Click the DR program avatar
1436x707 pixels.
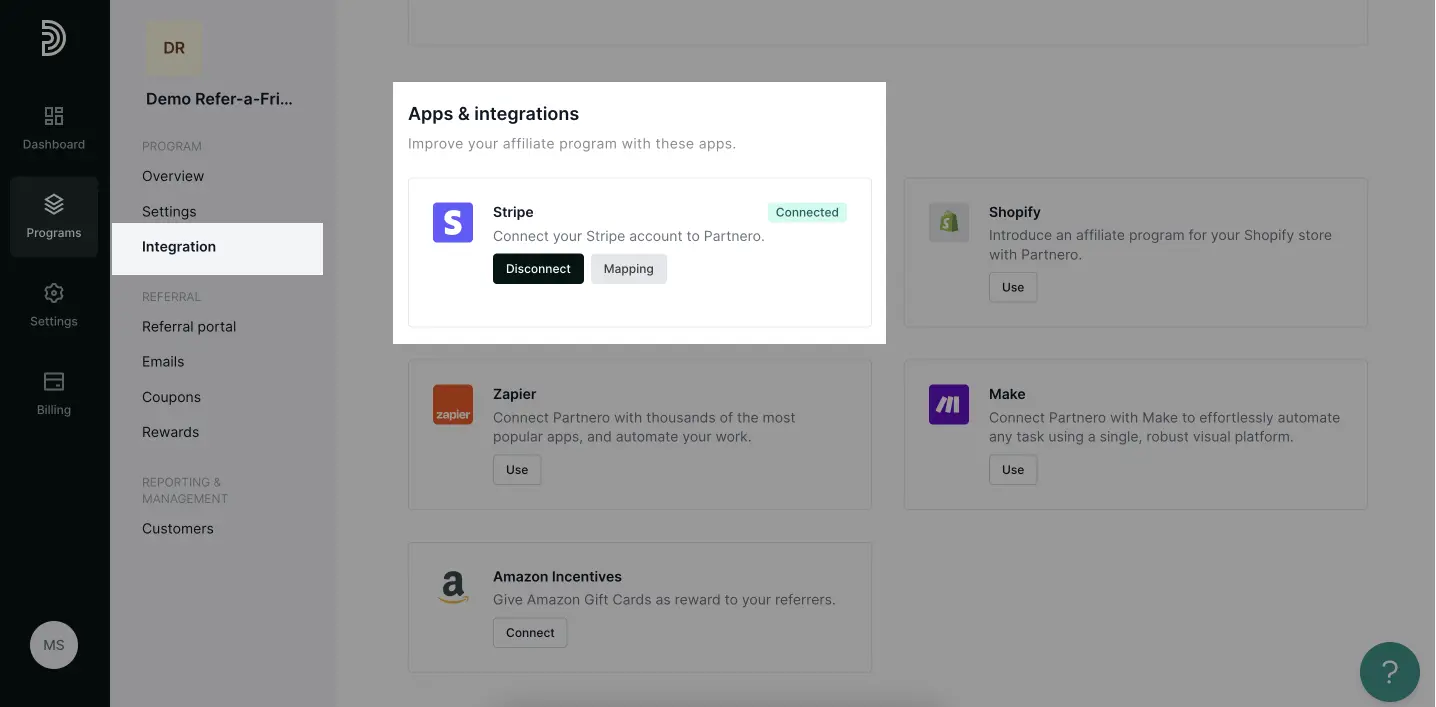click(174, 48)
